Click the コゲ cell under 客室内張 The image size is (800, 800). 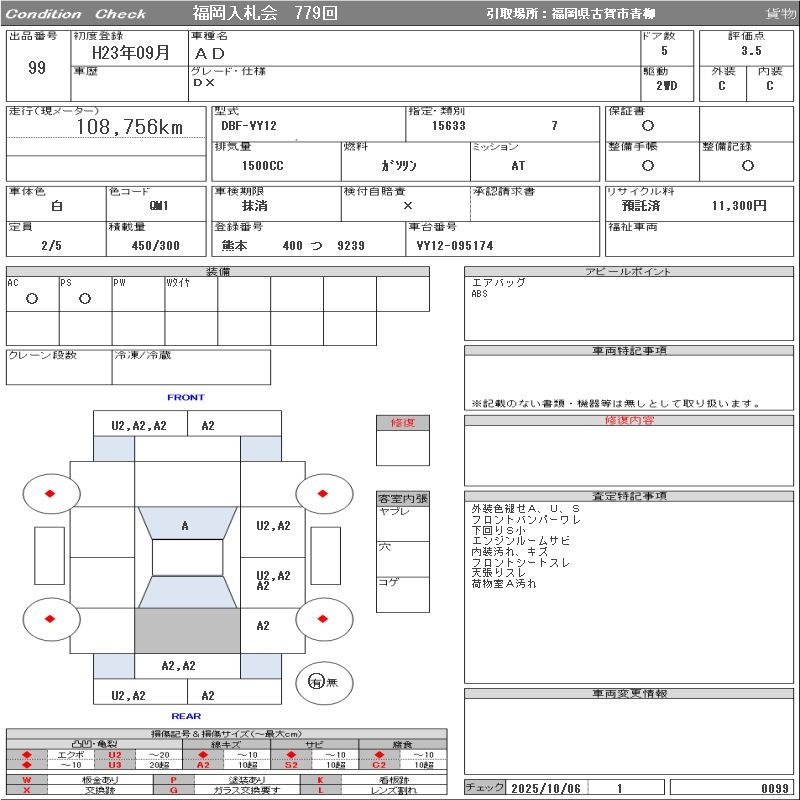point(403,594)
